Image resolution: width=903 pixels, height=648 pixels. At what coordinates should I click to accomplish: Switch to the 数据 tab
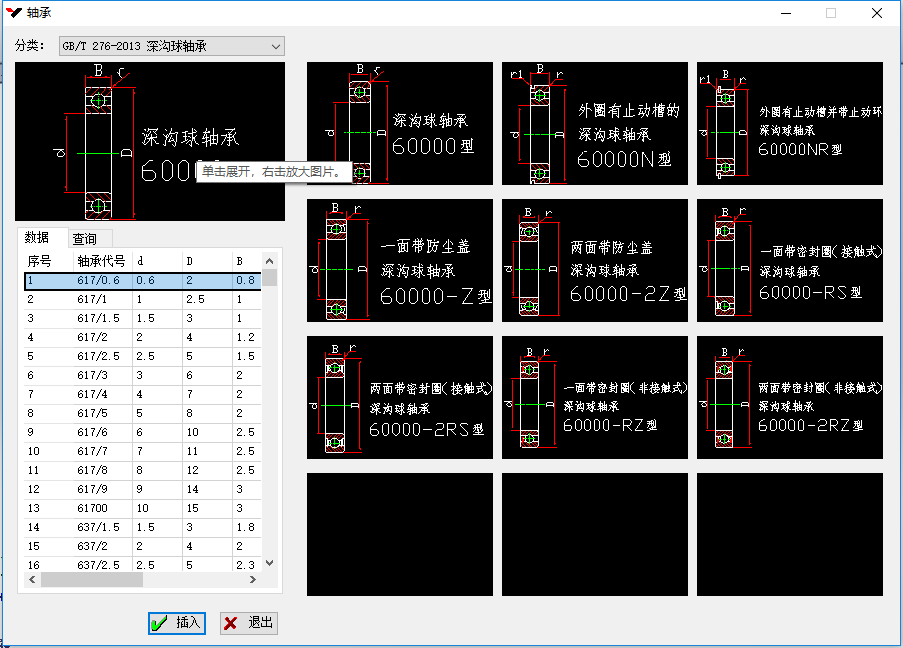(37, 238)
